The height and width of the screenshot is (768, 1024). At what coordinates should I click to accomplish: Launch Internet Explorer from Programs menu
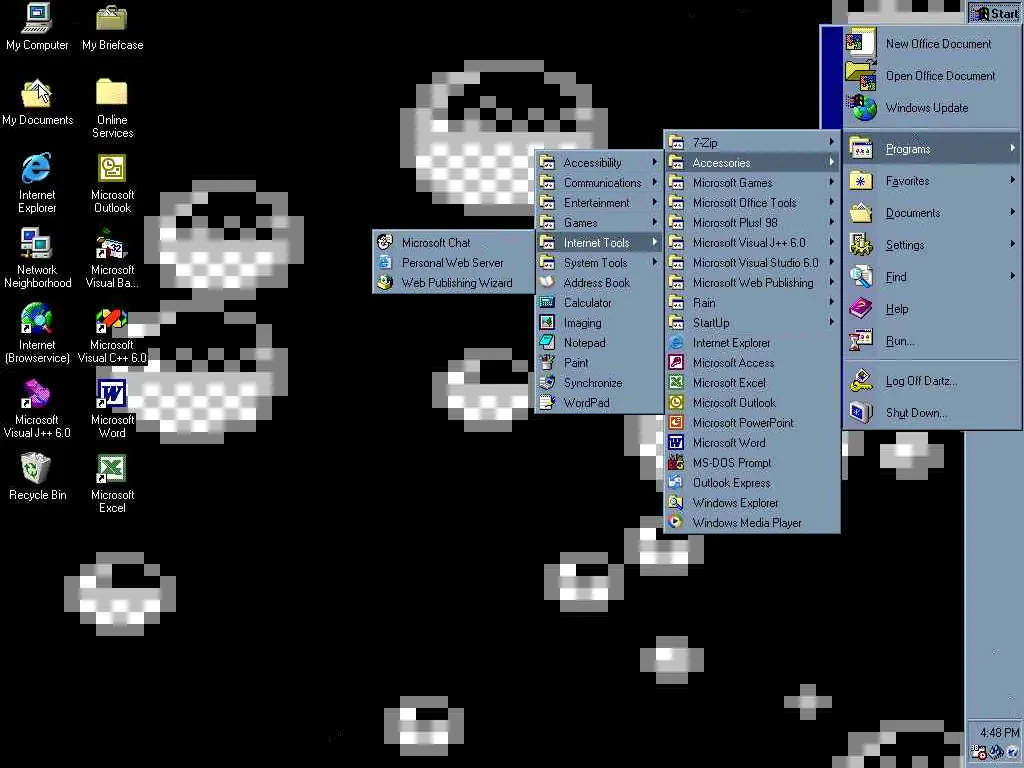(x=752, y=343)
